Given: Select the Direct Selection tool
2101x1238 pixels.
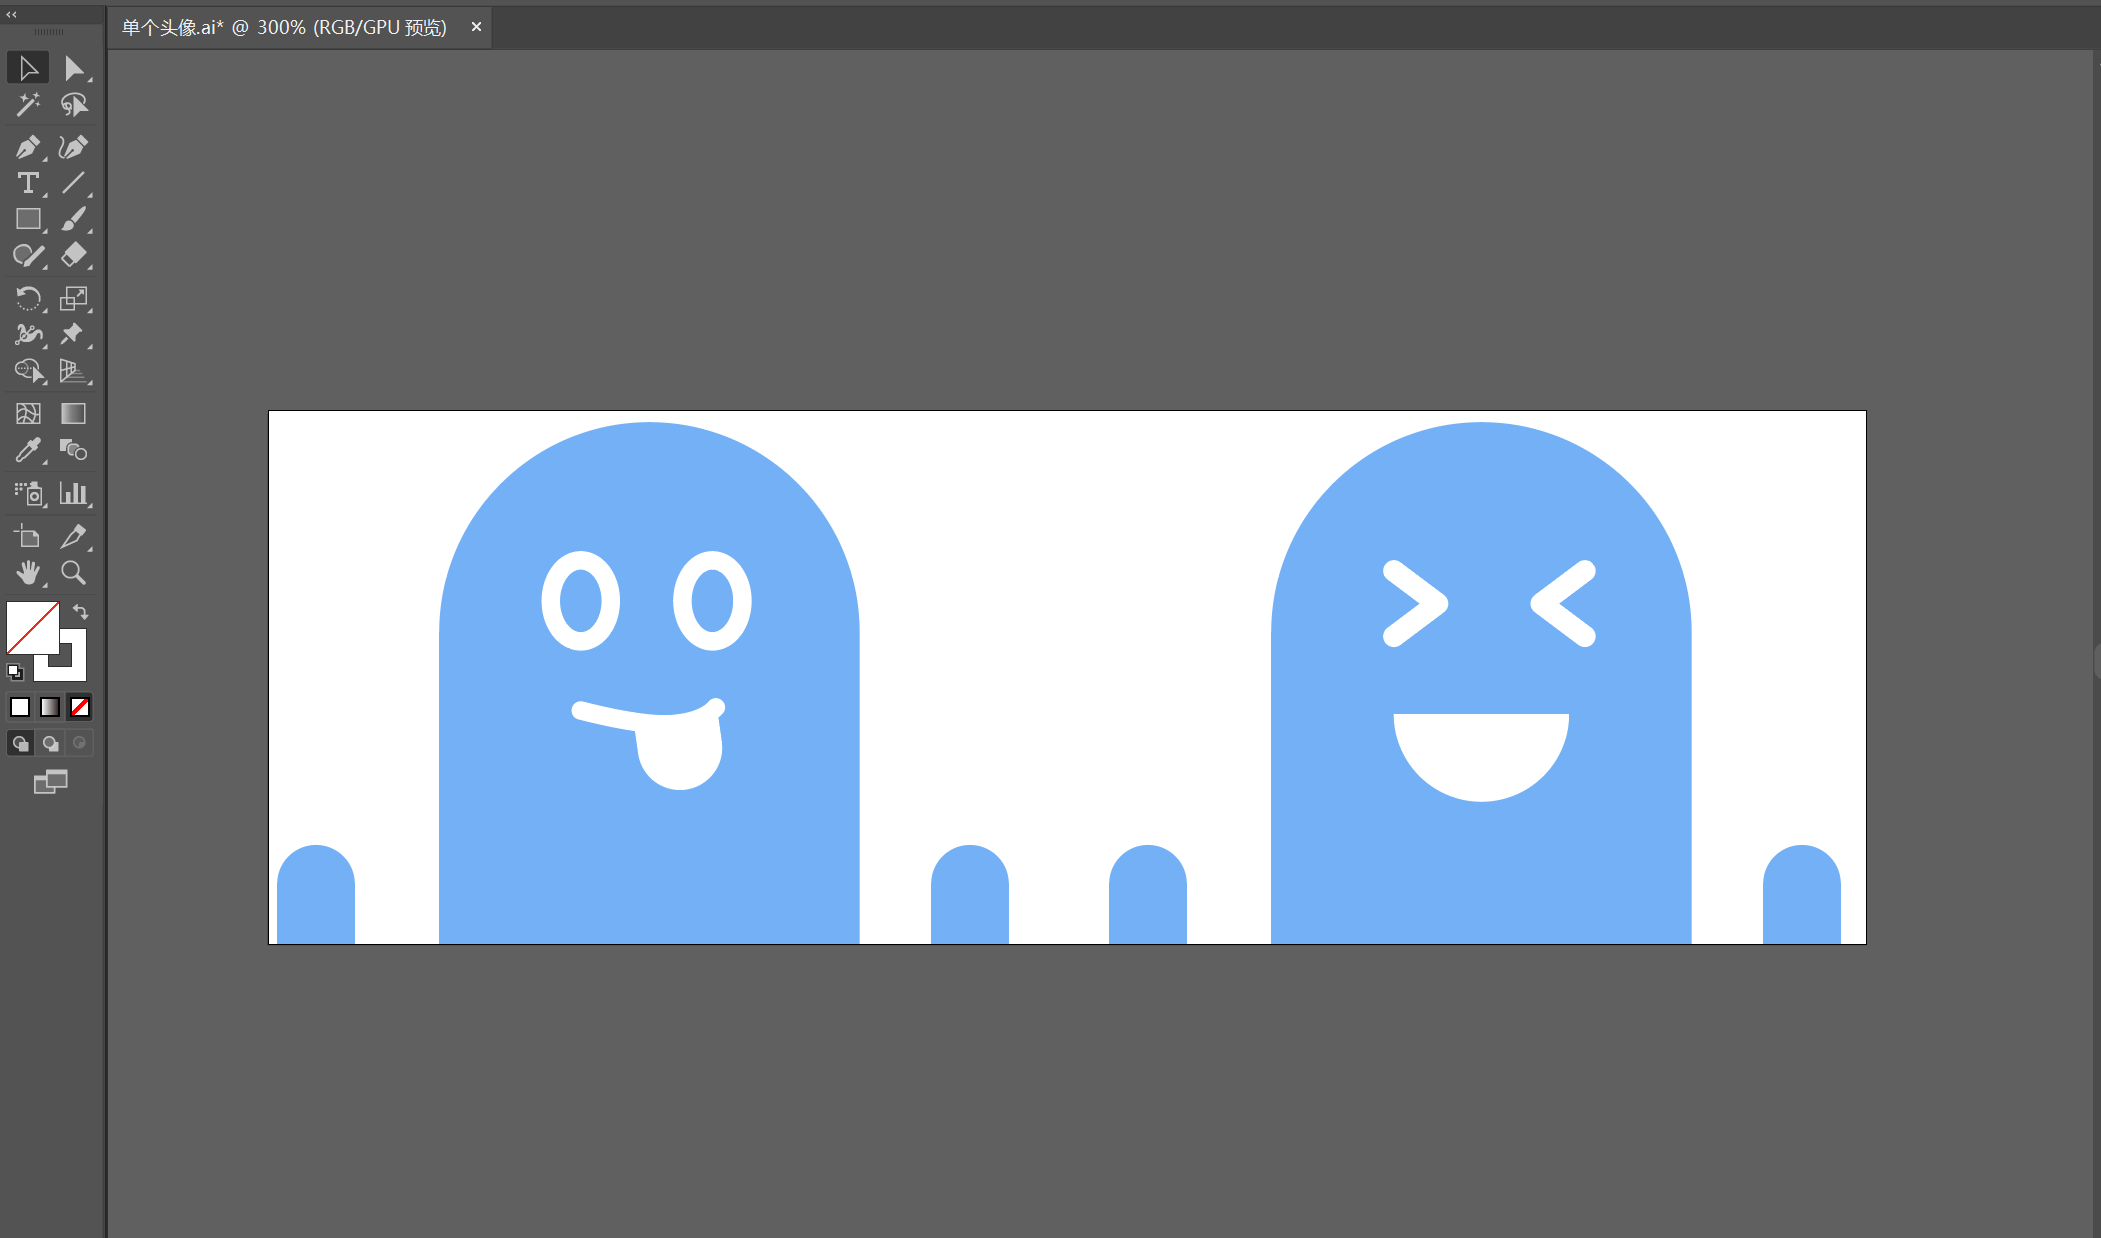Looking at the screenshot, I should point(74,68).
